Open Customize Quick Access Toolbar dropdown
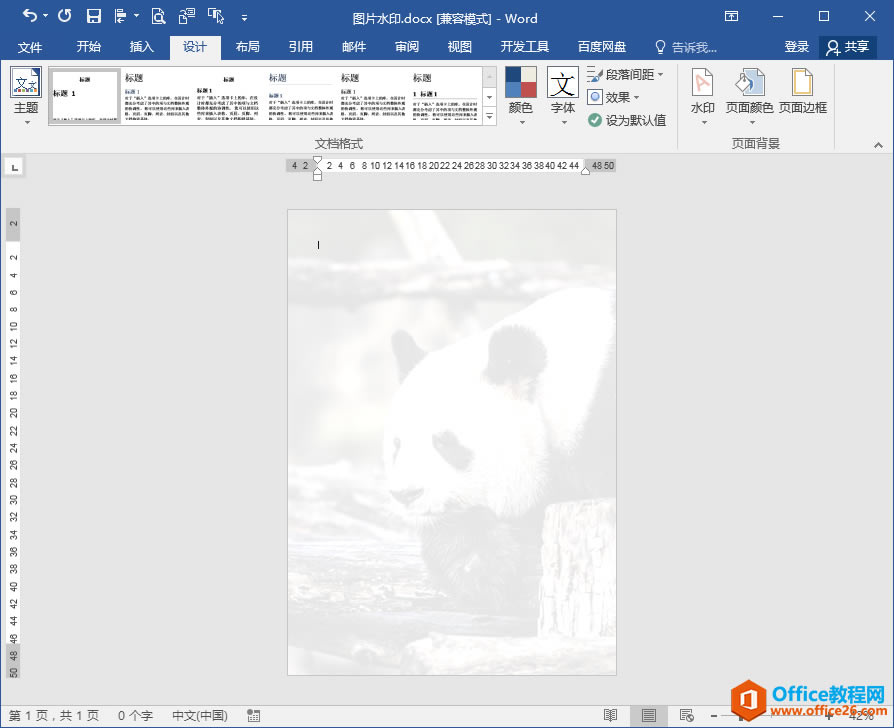Viewport: 894px width, 728px height. pyautogui.click(x=244, y=18)
